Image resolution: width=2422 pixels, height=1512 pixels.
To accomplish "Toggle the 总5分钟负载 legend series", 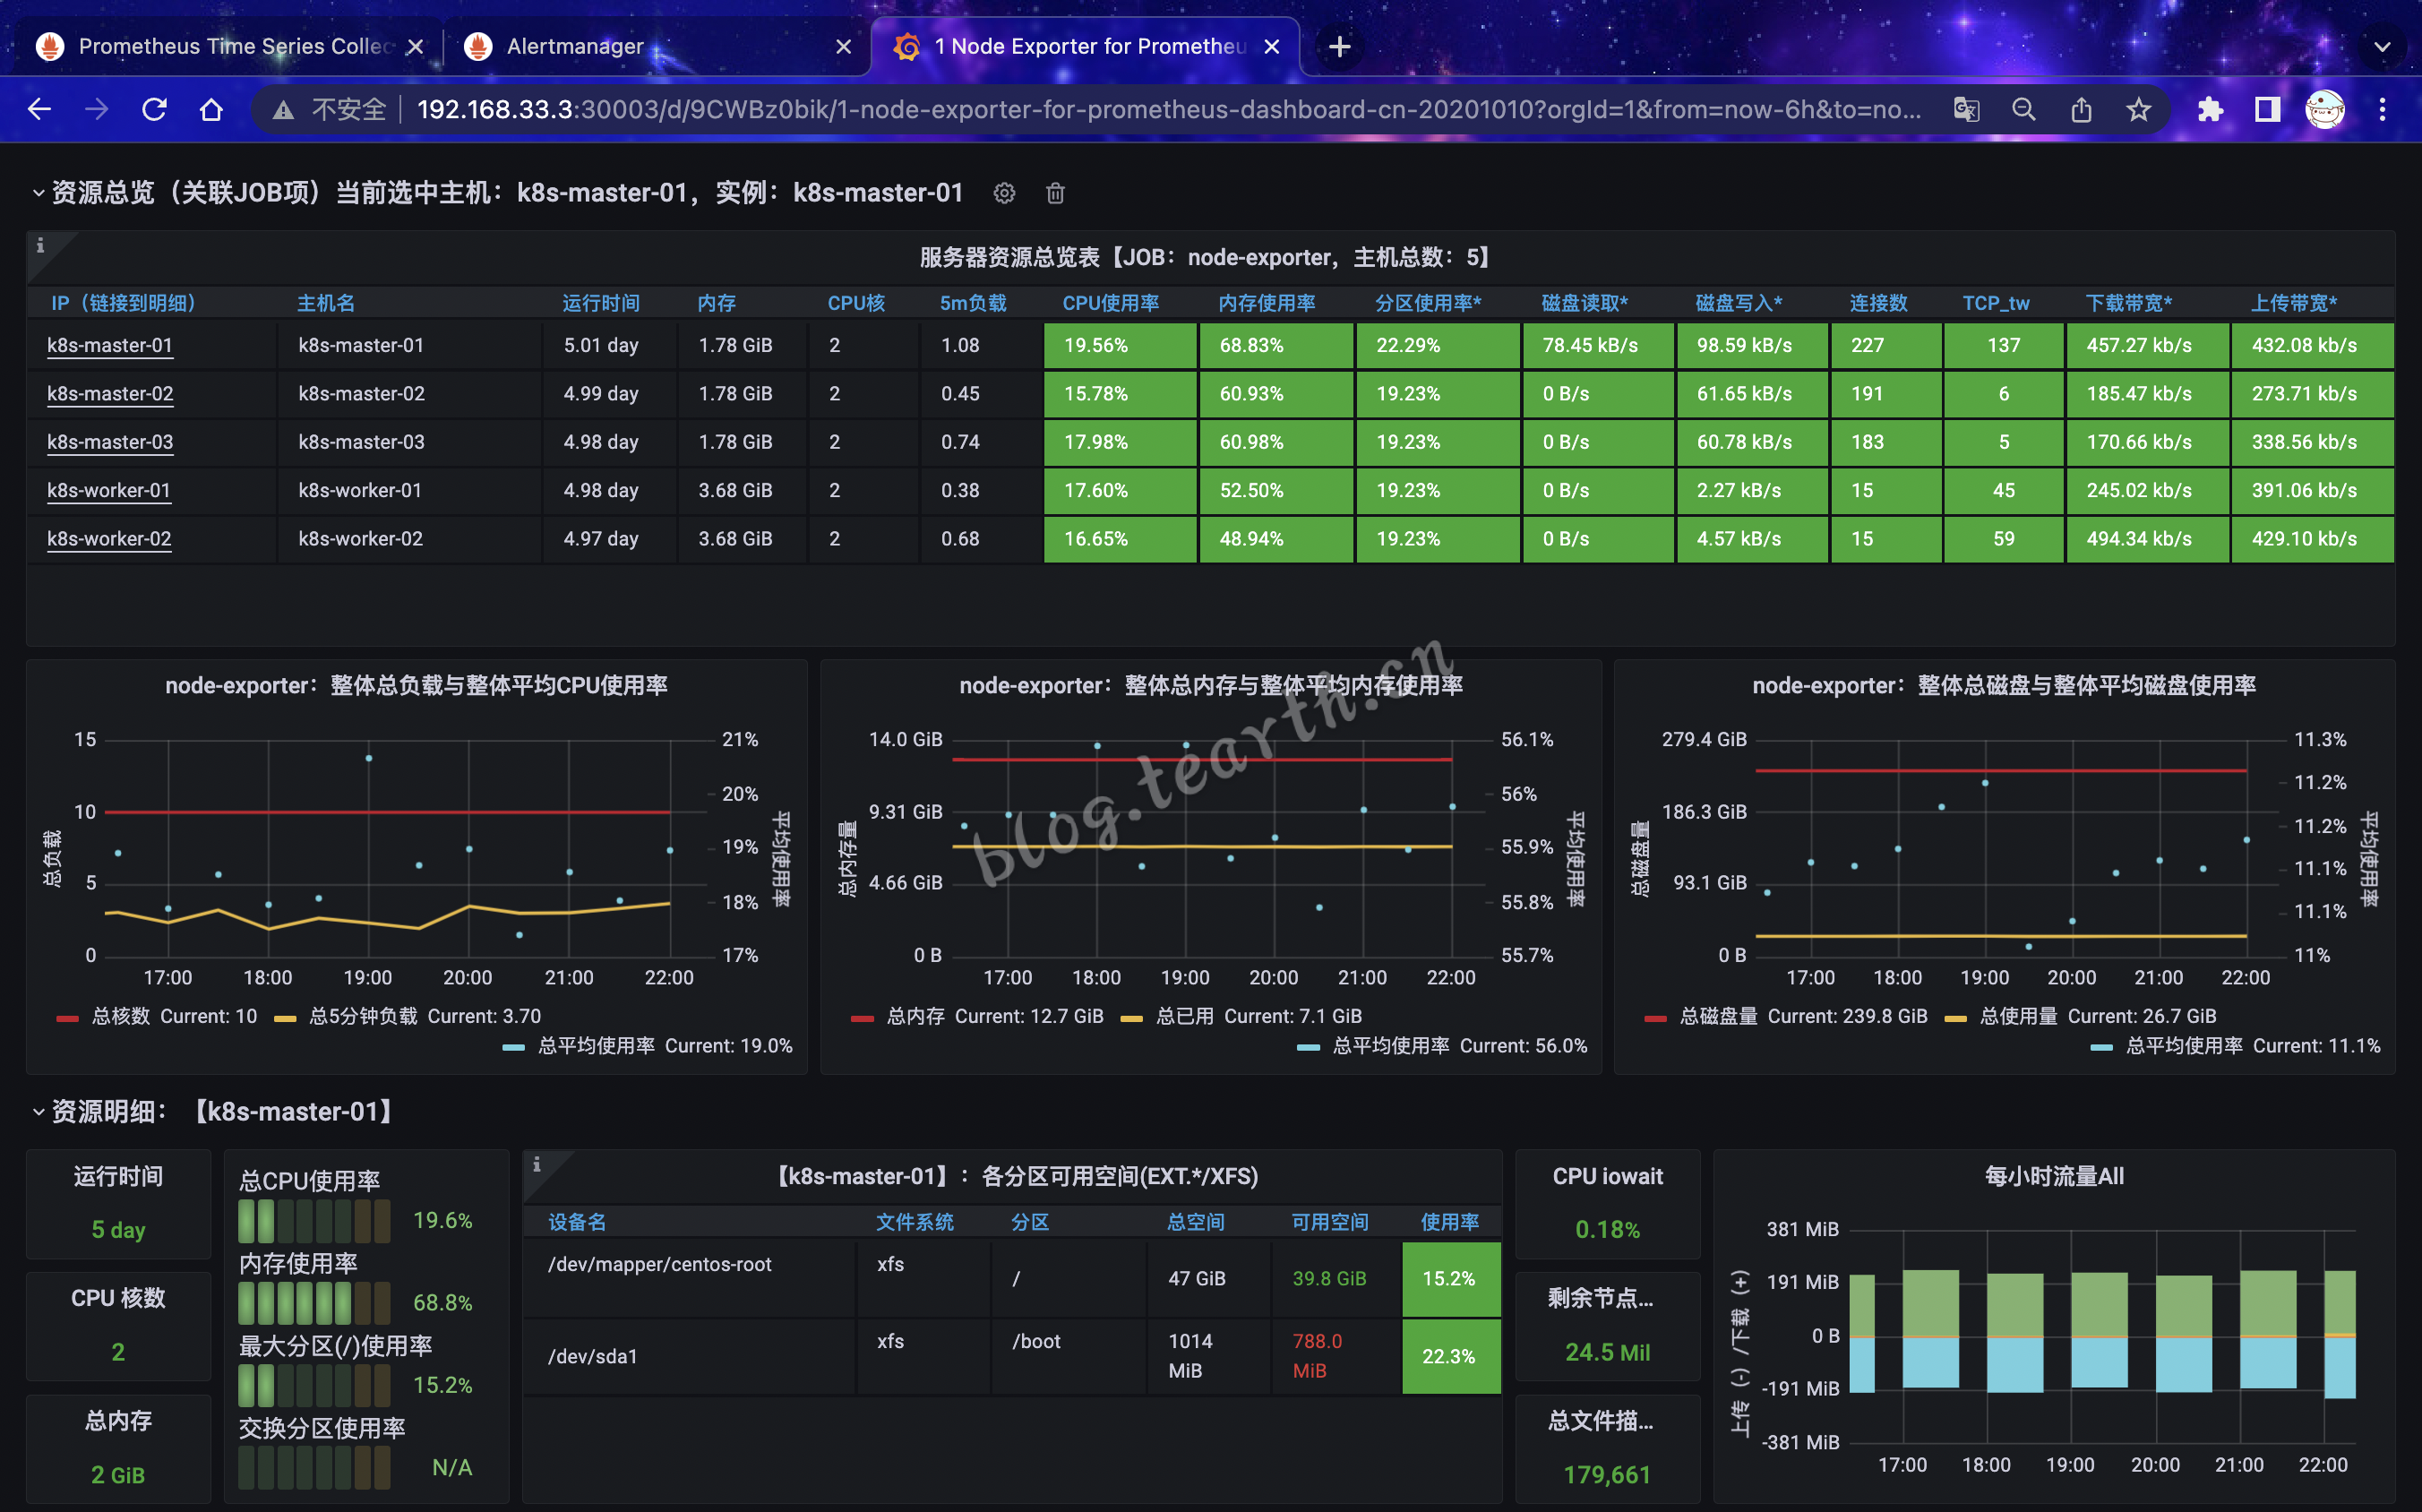I will [x=363, y=1016].
